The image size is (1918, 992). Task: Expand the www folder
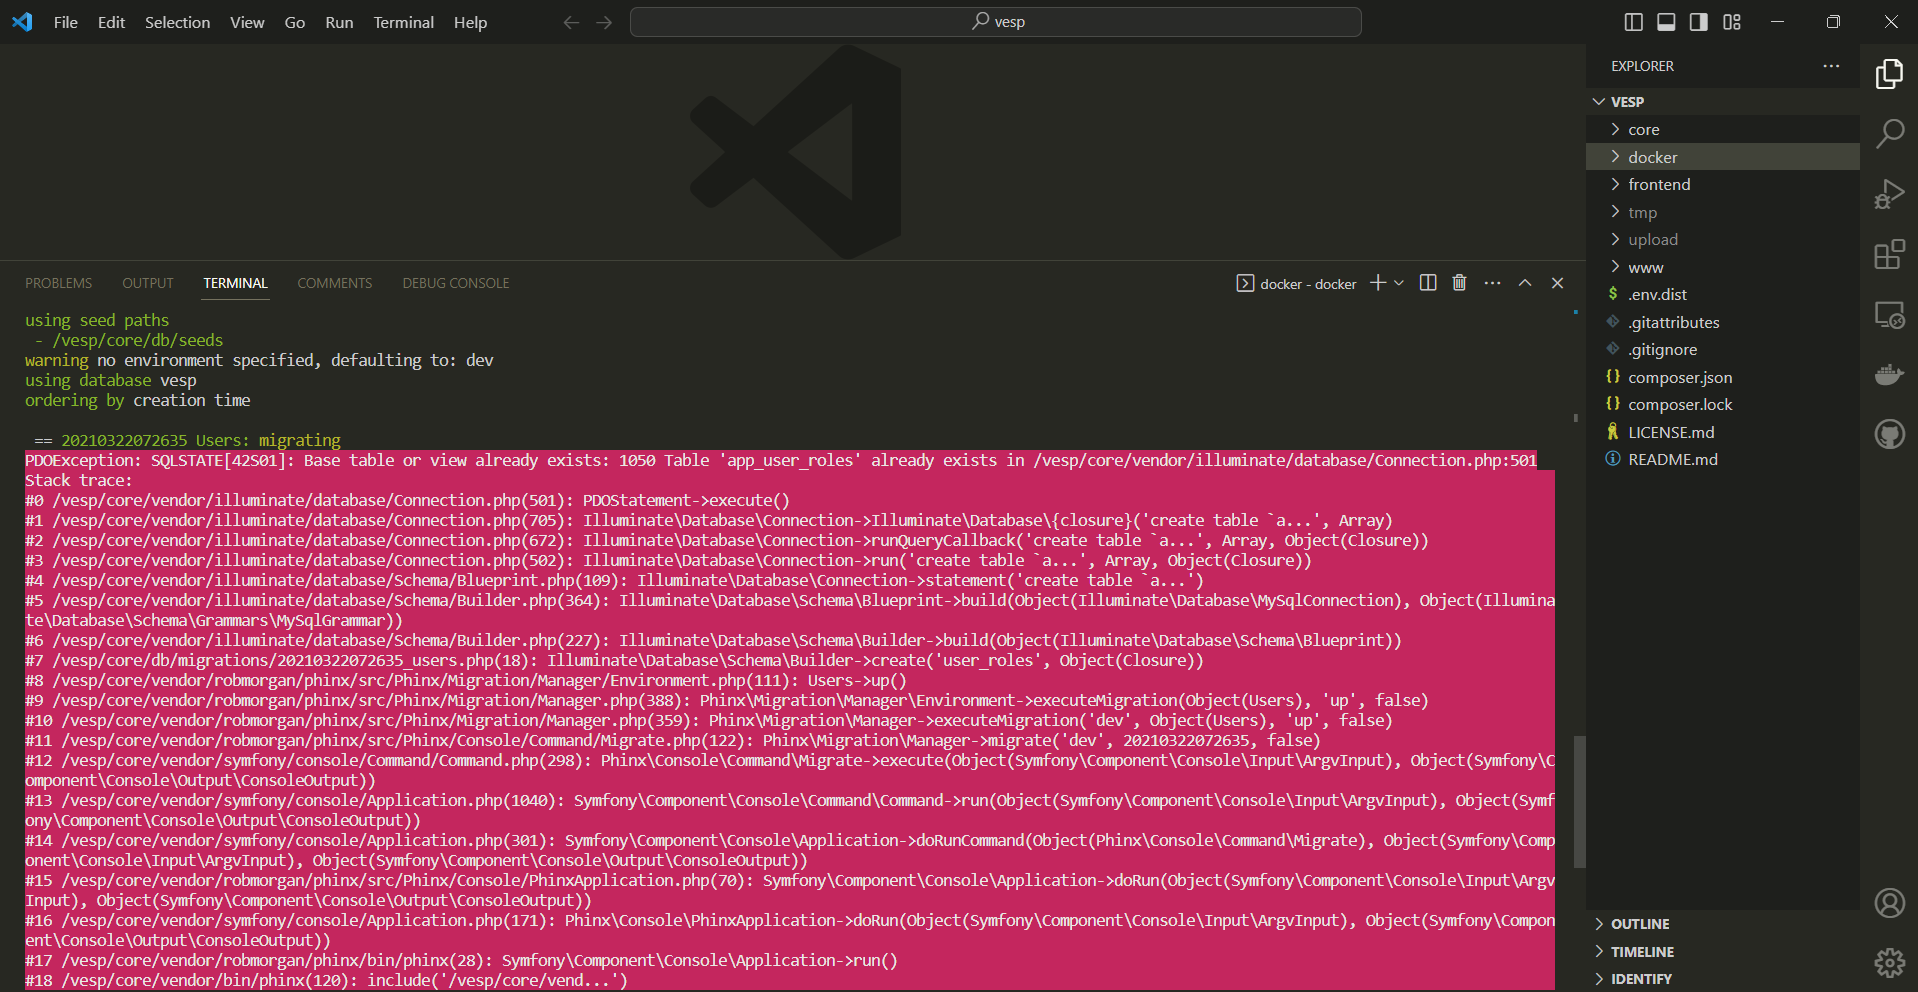tap(1722, 267)
